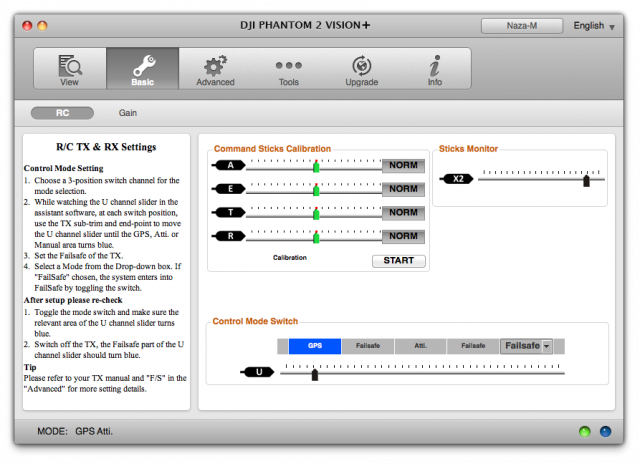Open the Advanced gears icon
The width and height of the screenshot is (640, 466).
[215, 69]
